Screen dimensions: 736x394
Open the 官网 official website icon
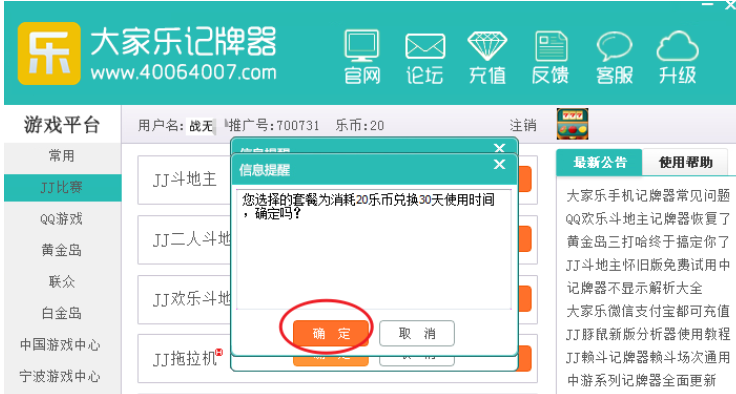tap(361, 57)
